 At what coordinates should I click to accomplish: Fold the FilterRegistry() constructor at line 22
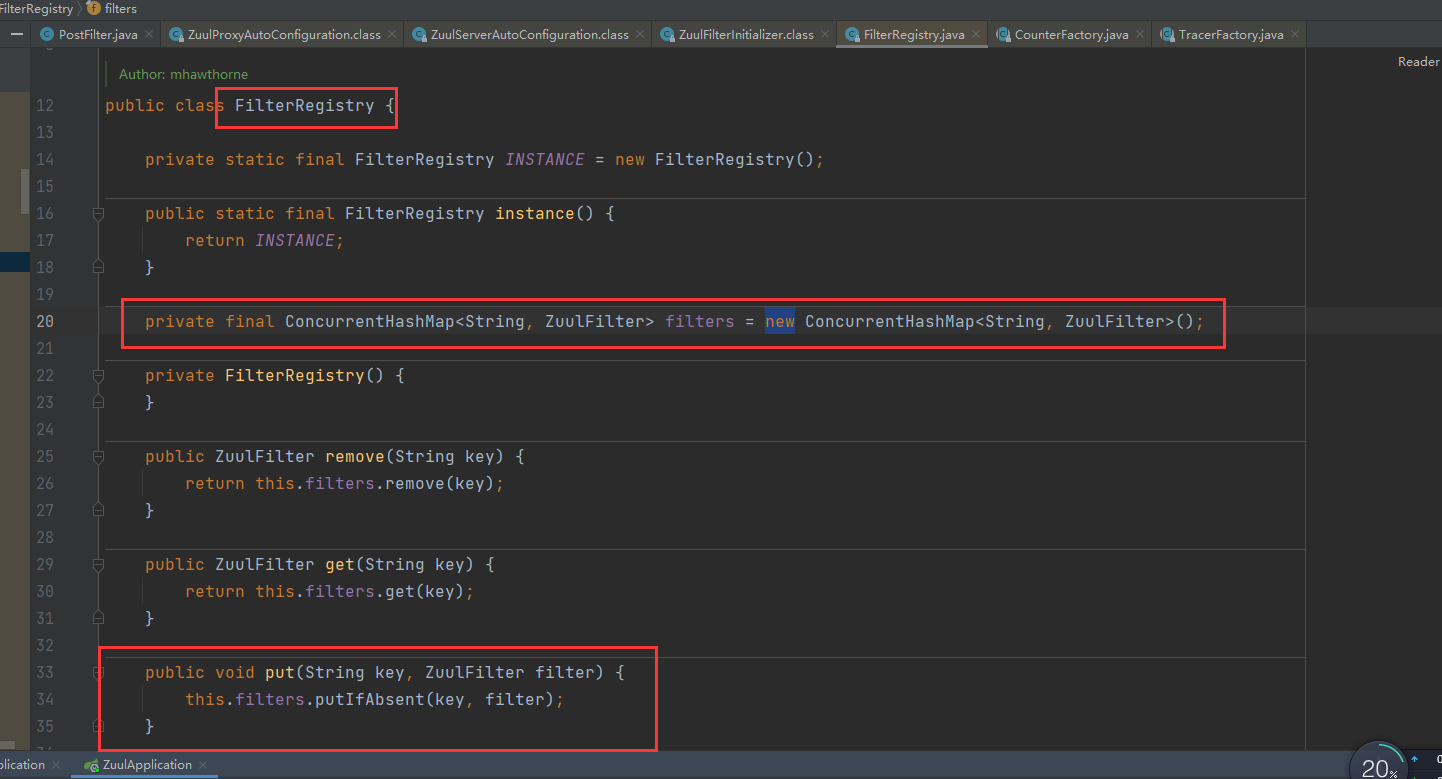coord(98,376)
